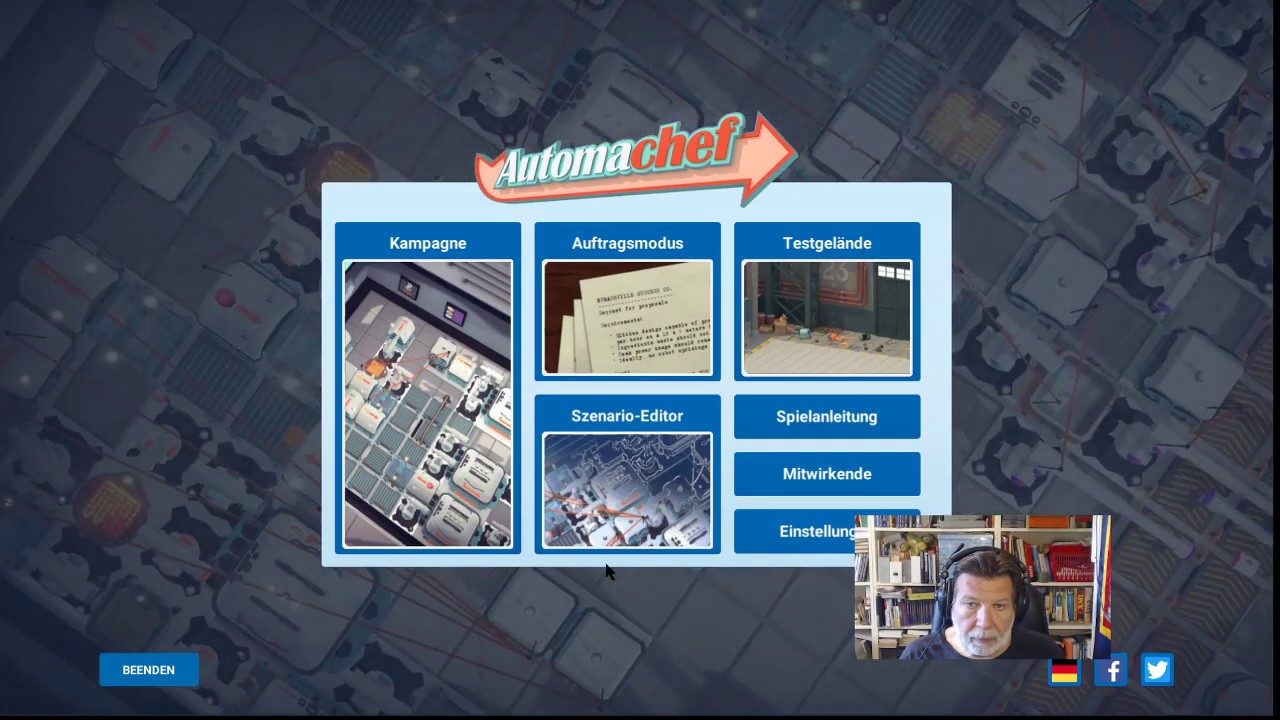Click the Testgelände warehouse thumbnail
This screenshot has width=1280, height=720.
[x=827, y=318]
